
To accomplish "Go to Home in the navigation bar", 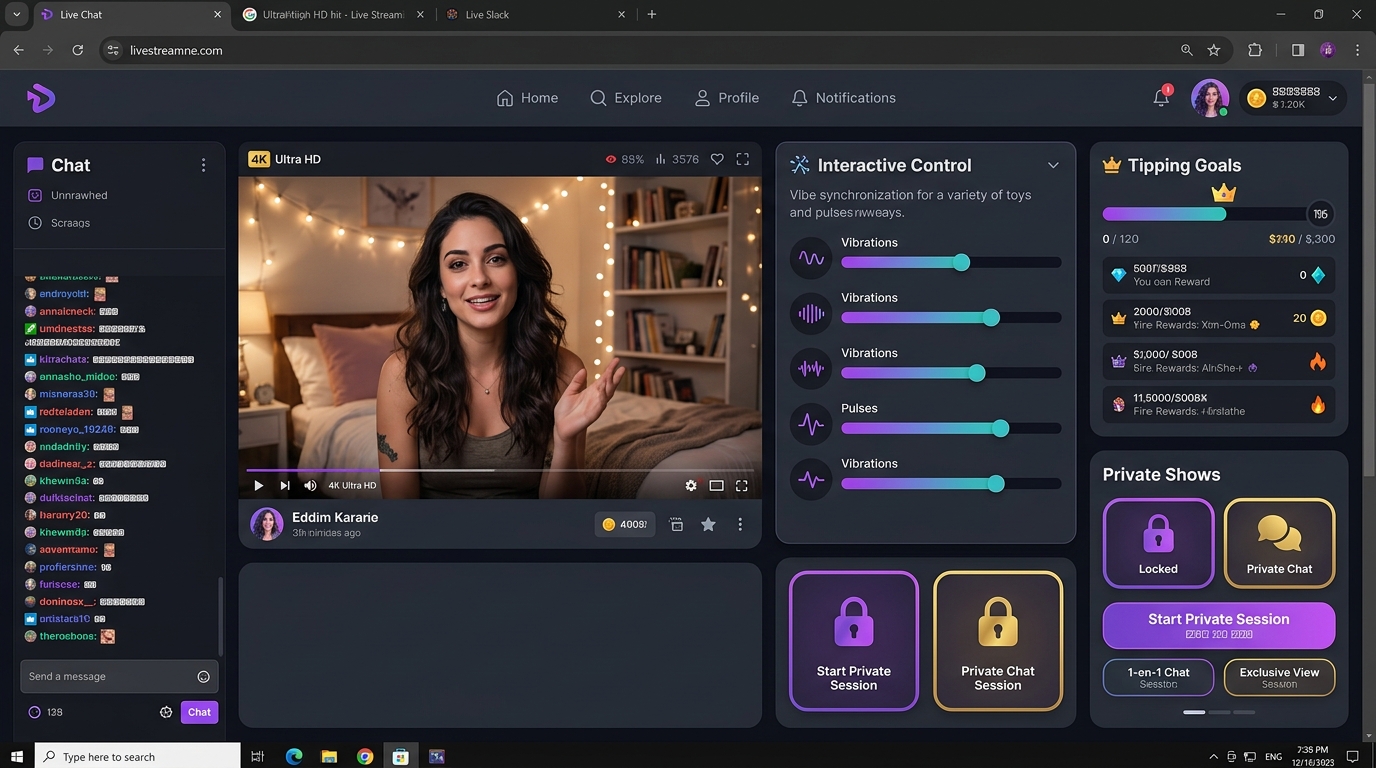I will (x=527, y=98).
